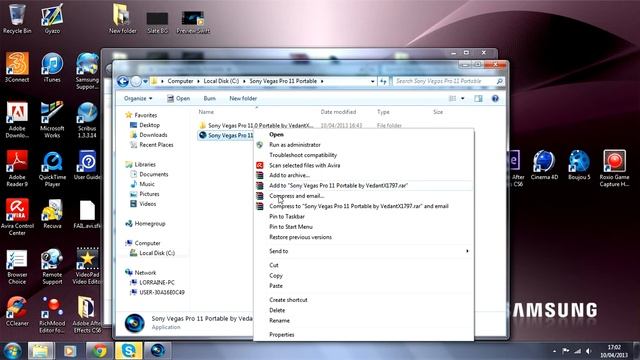Open Samsung Support desktop shortcut
The width and height of the screenshot is (640, 360).
[87, 71]
